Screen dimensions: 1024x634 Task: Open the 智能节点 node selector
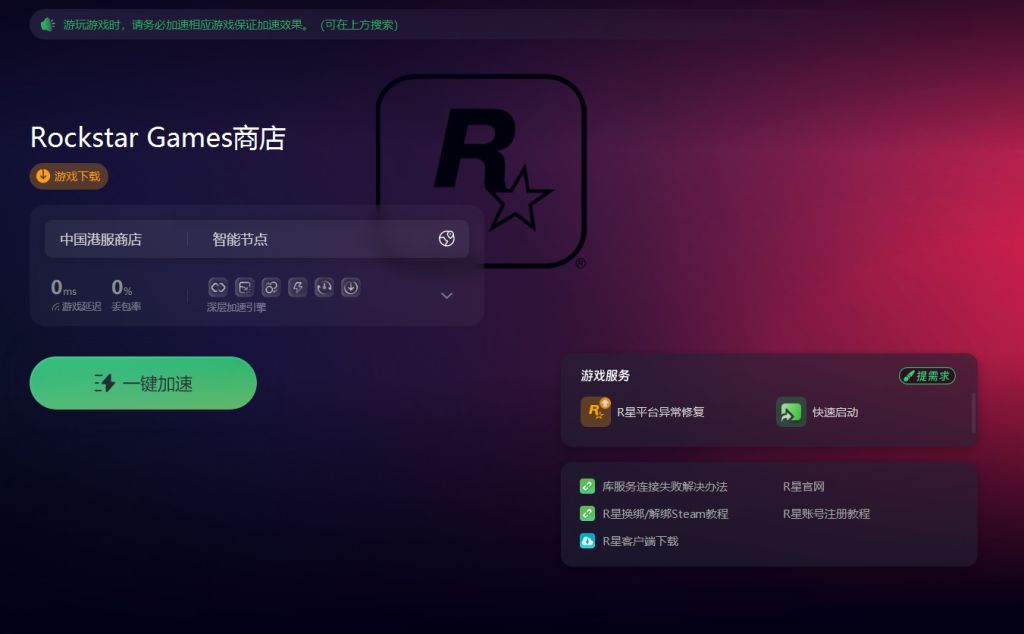(x=240, y=240)
